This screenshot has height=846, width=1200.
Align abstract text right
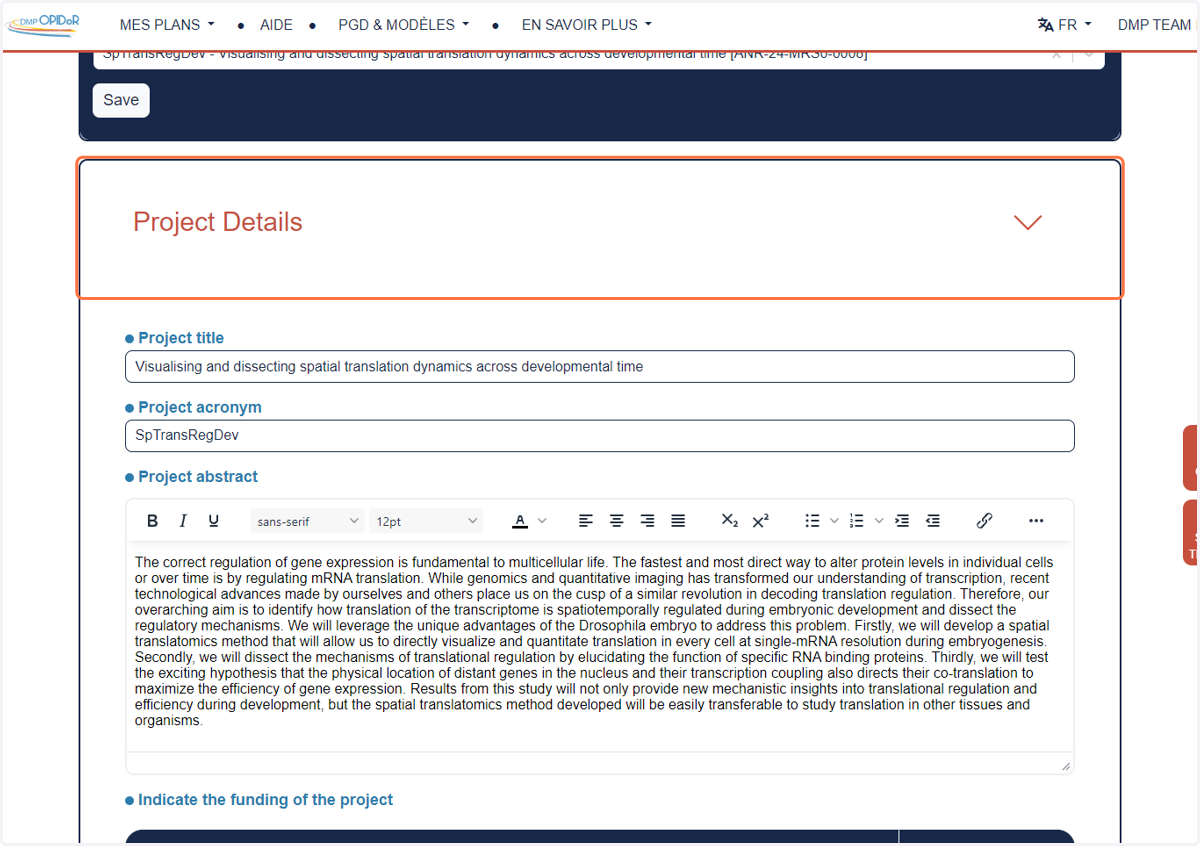point(648,521)
